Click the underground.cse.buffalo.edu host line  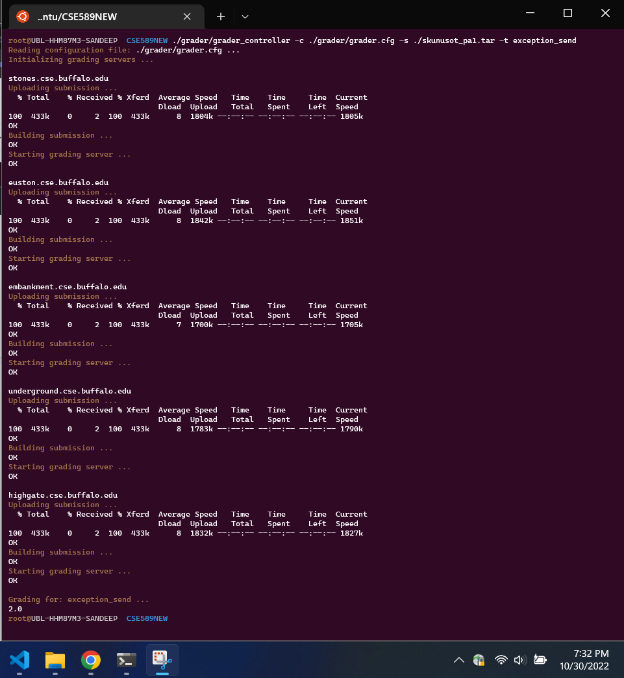(70, 391)
